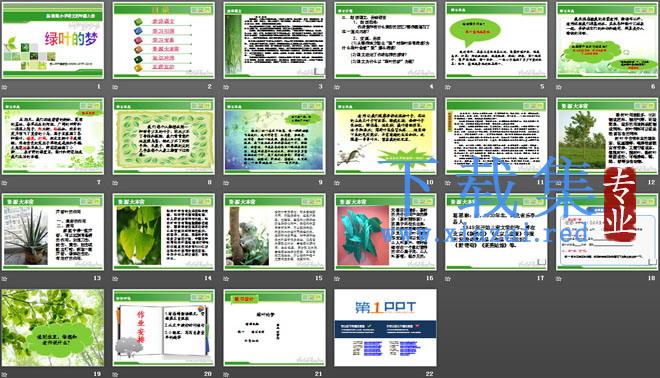Select the slide 2 table of contents thumbnail
This screenshot has height=378, width=660.
164,40
